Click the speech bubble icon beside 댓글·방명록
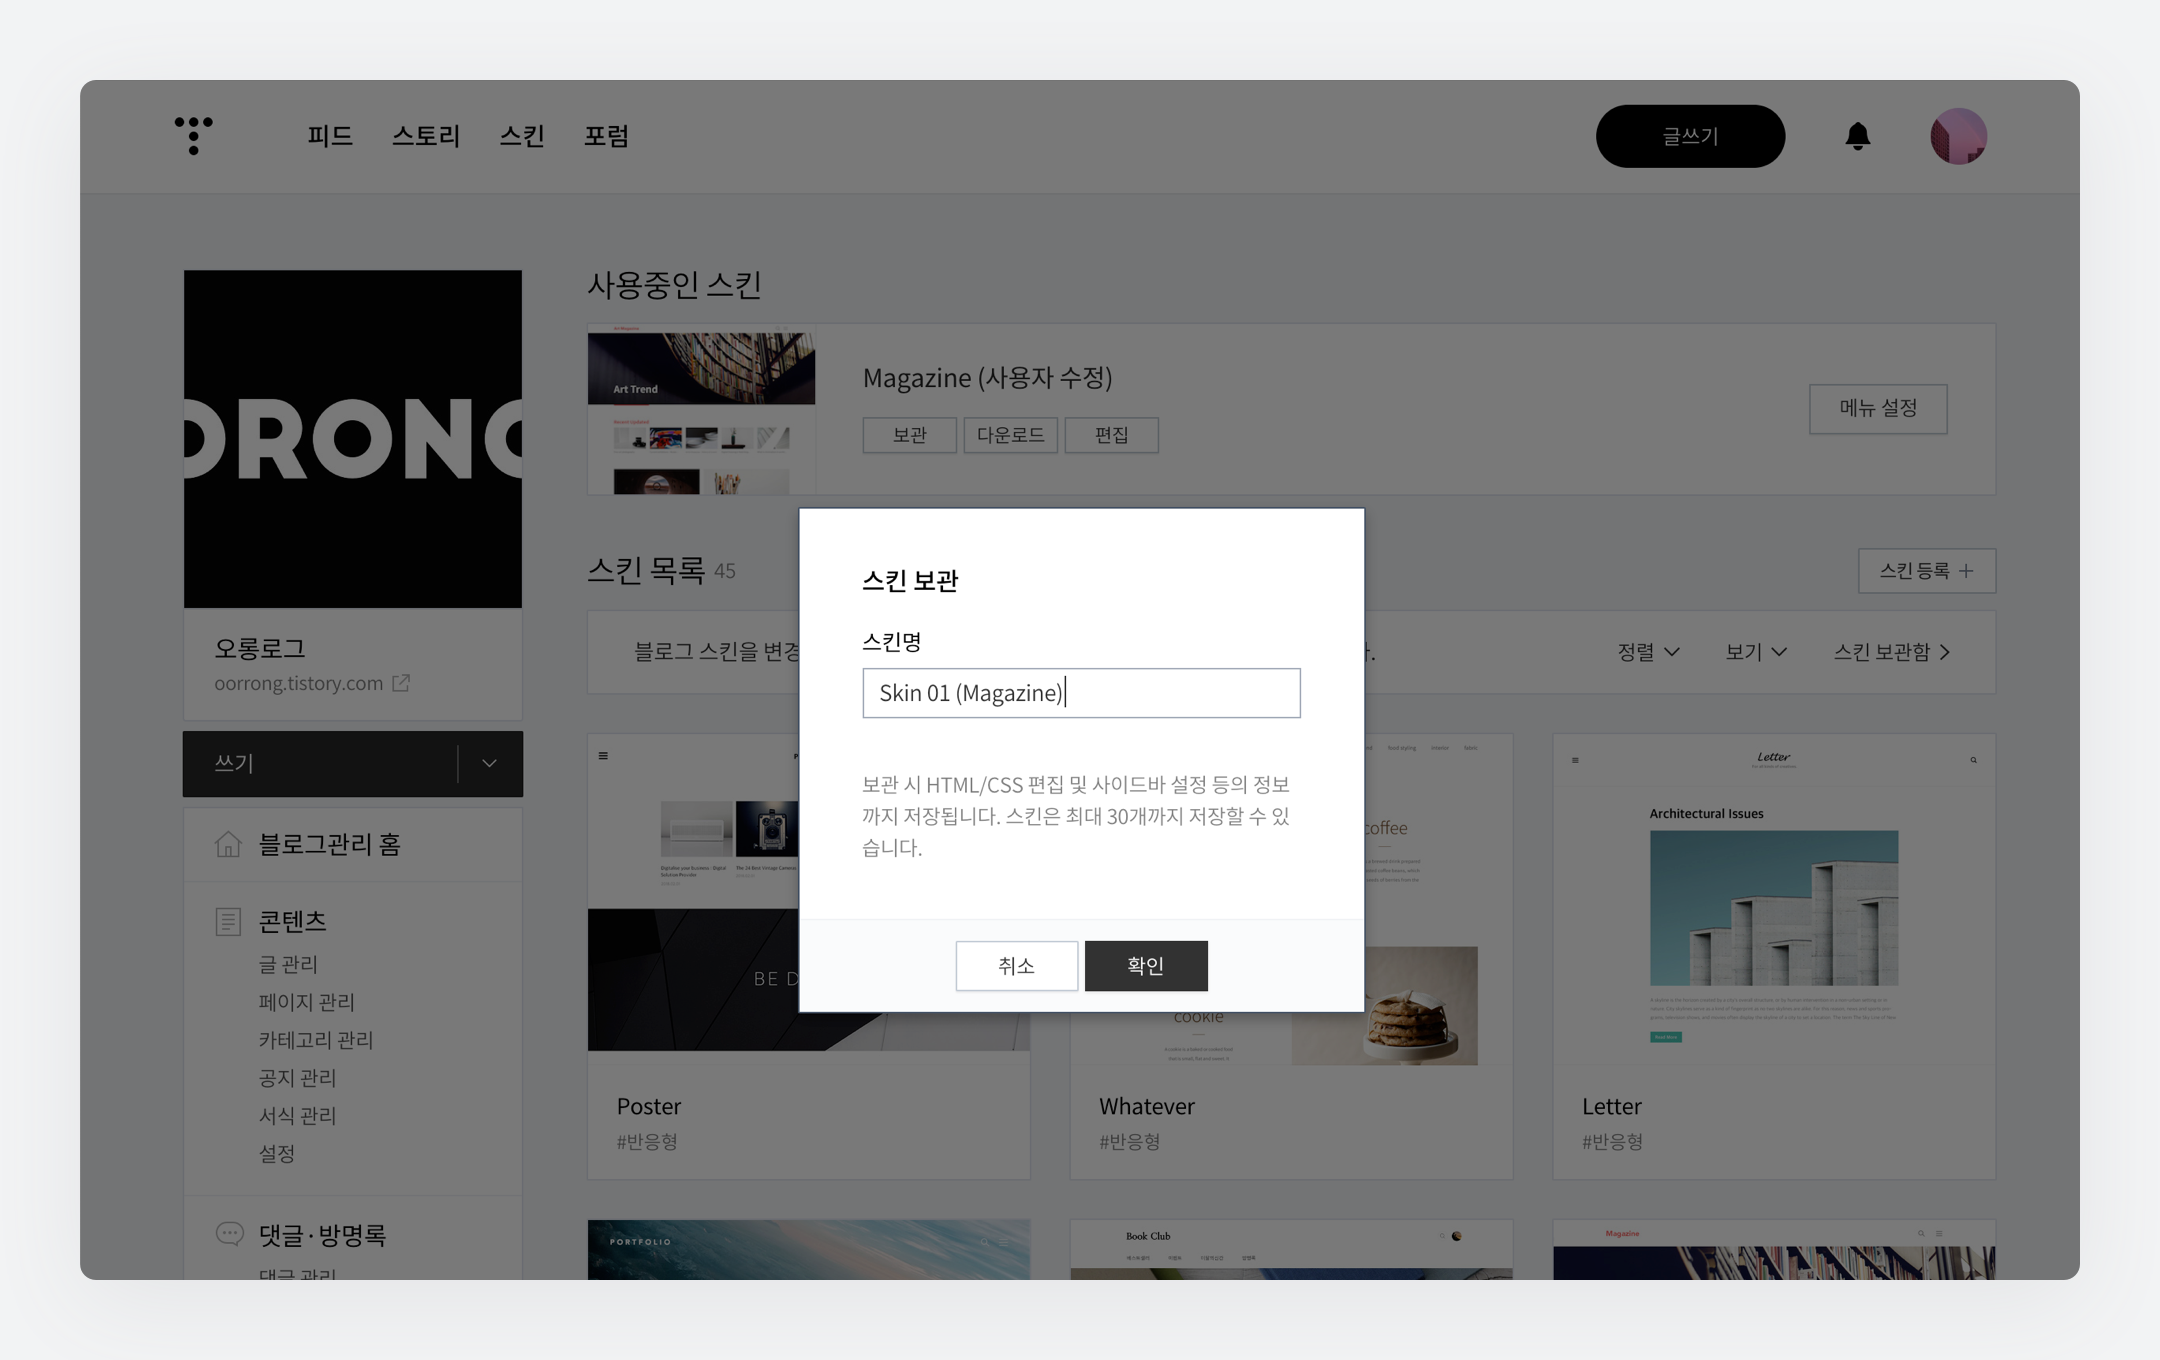 (x=228, y=1234)
